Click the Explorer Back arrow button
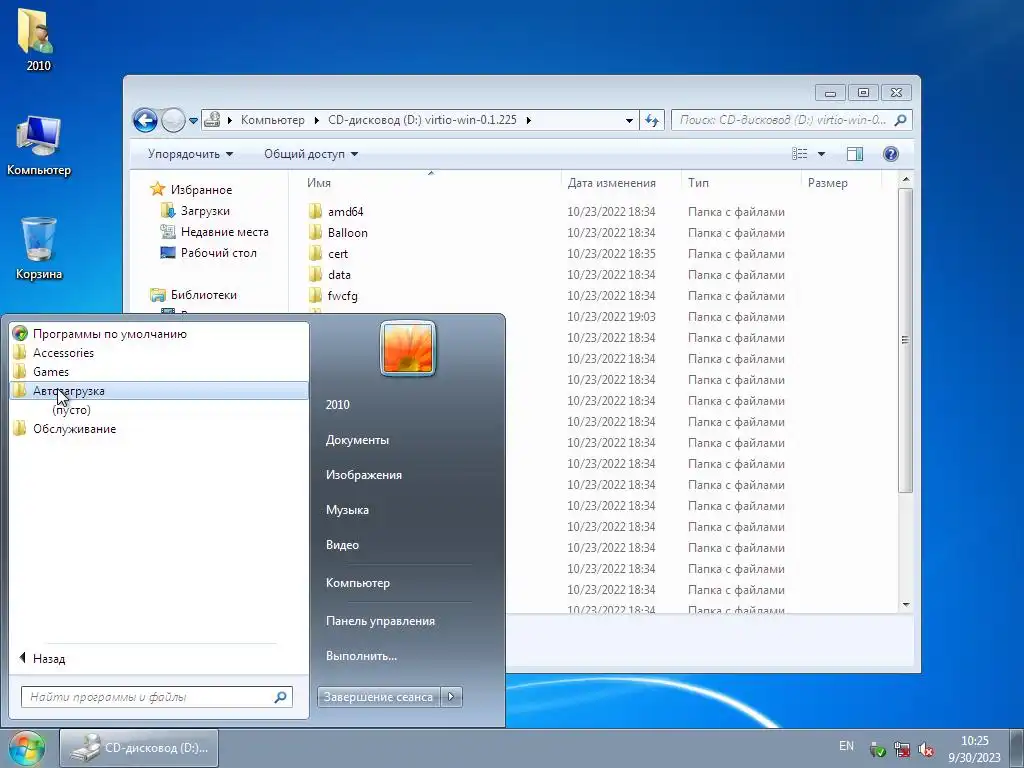 coord(145,120)
